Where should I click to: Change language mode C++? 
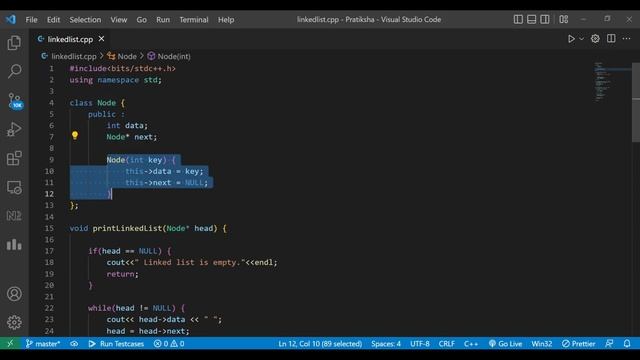pyautogui.click(x=471, y=344)
